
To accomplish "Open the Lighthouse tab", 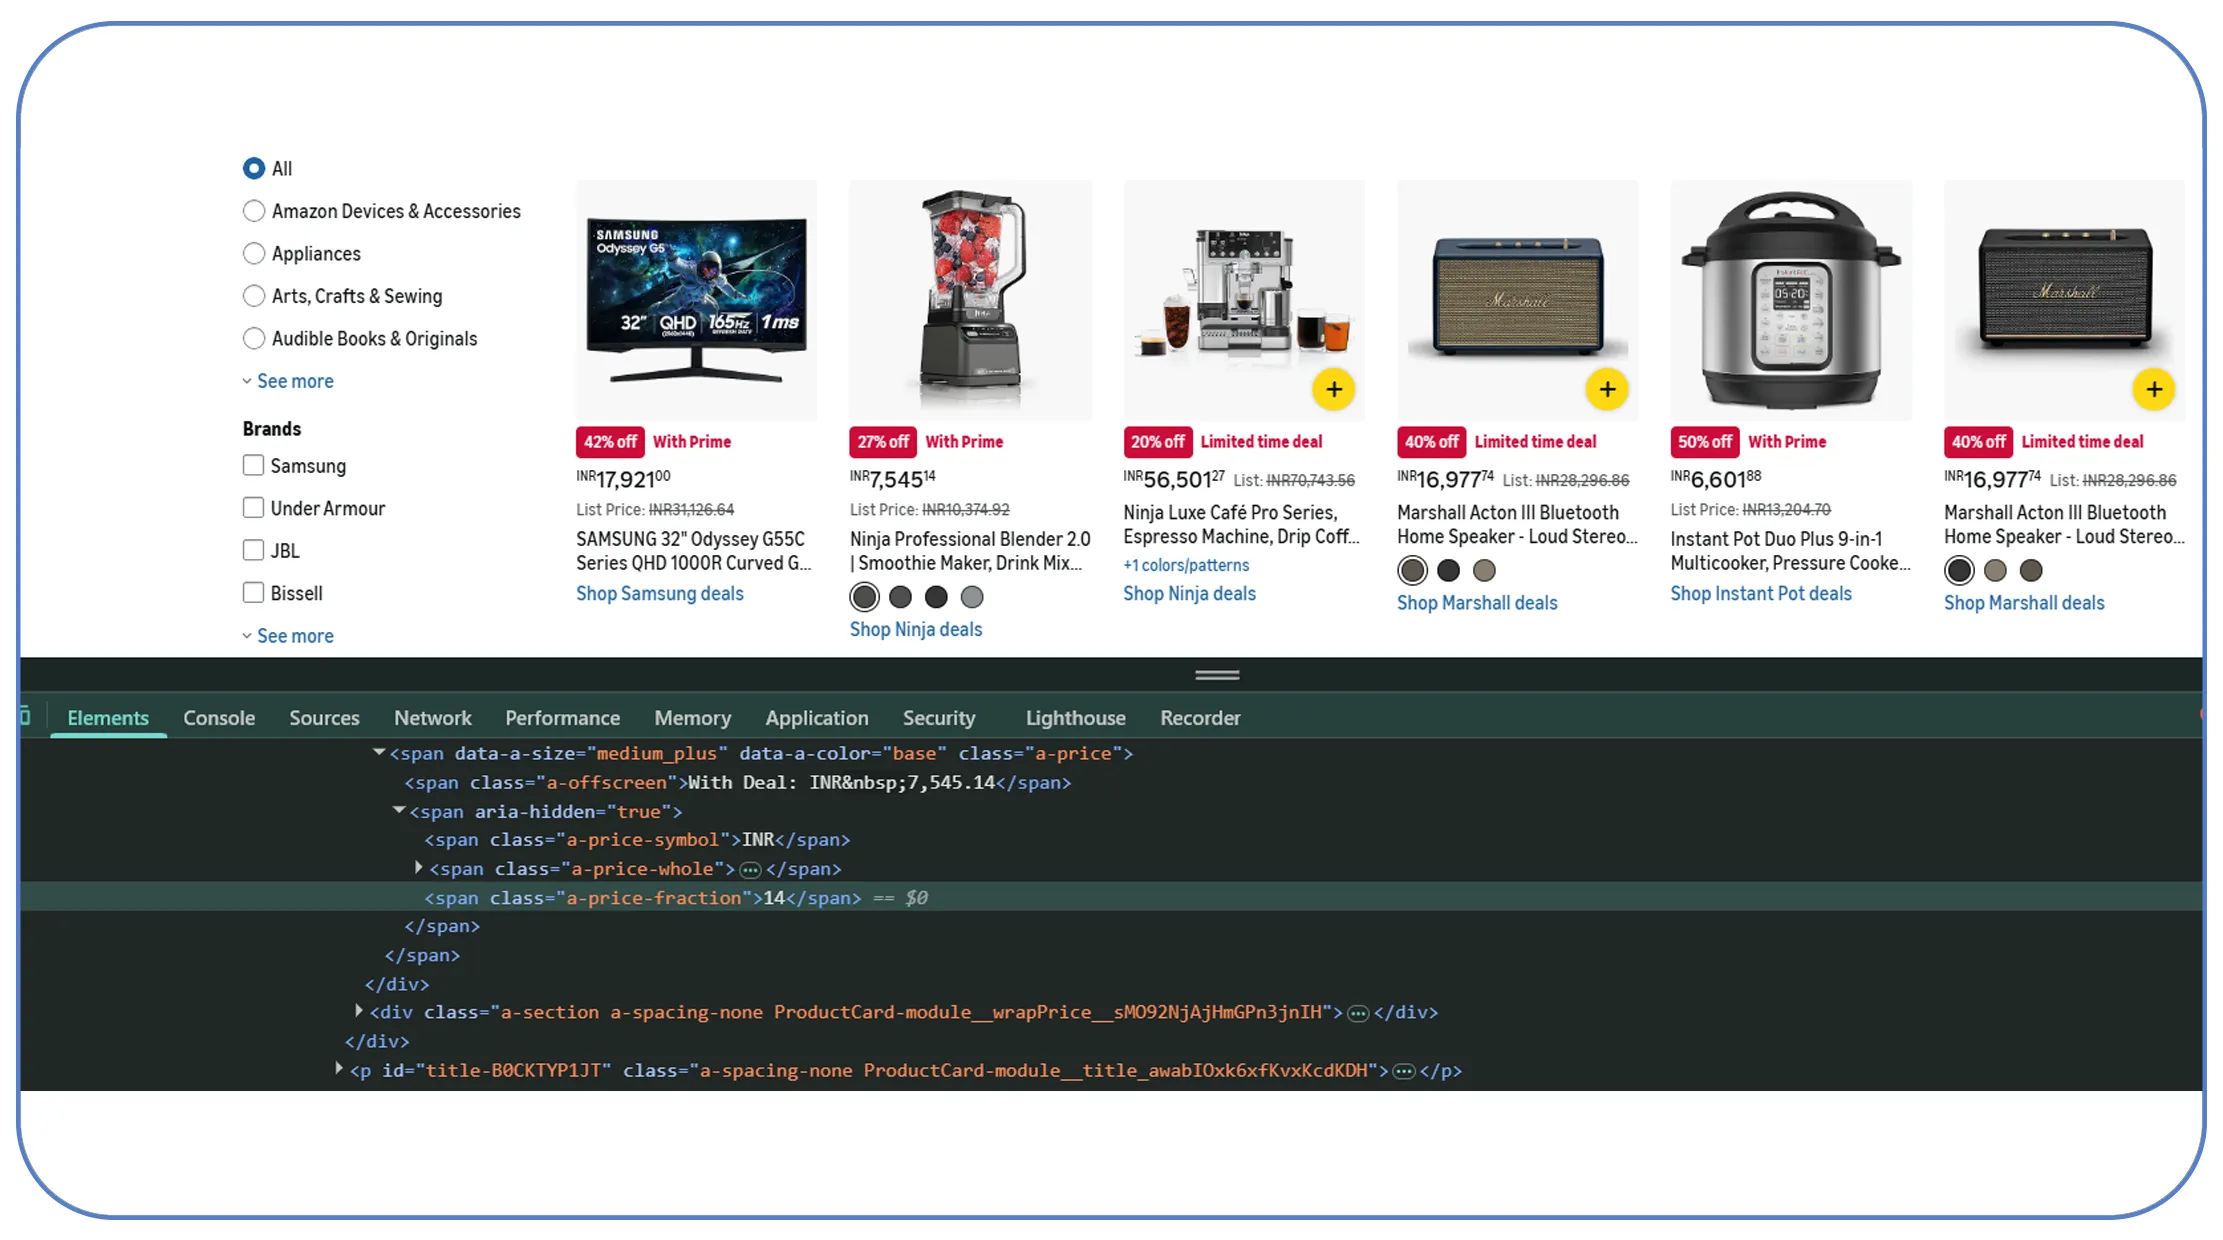I will [x=1076, y=718].
